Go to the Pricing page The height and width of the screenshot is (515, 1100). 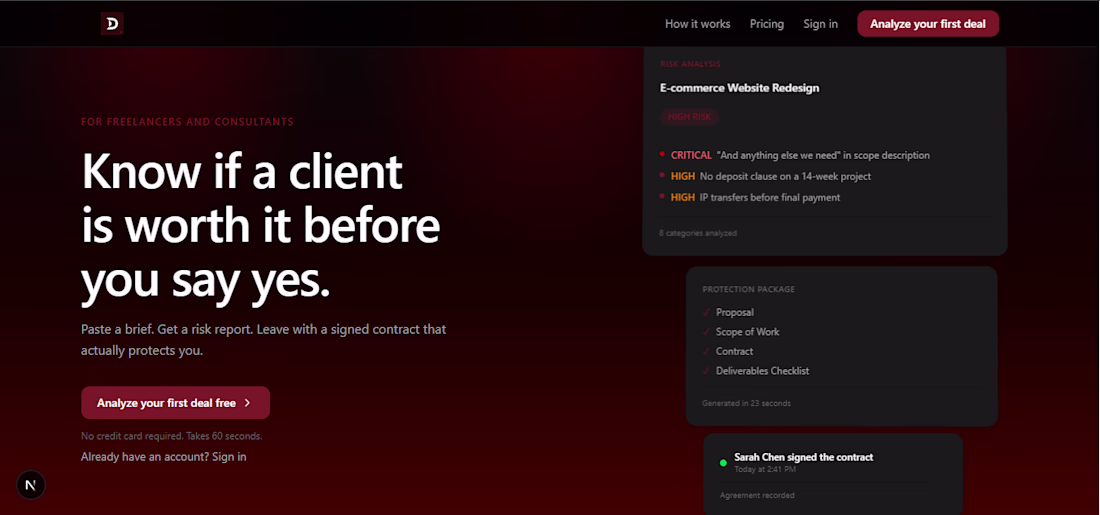(x=767, y=24)
